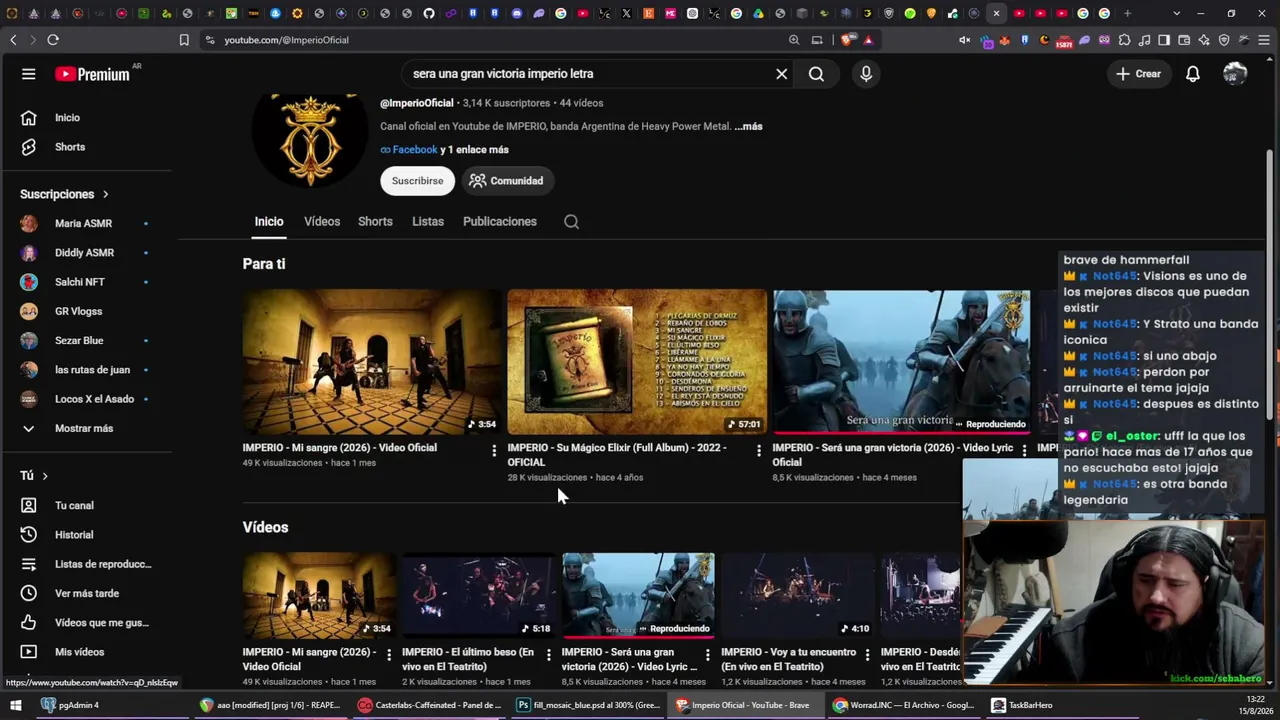Open options for El último beso video

[548, 655]
